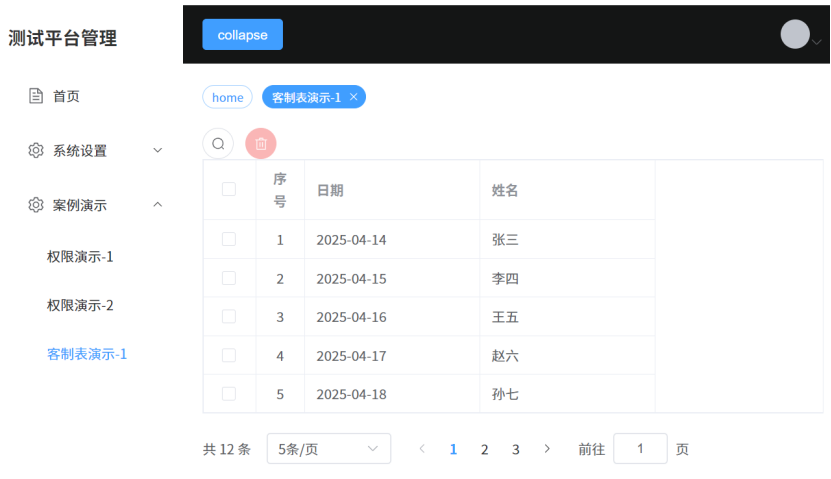The width and height of the screenshot is (831, 479).
Task: Go to page 3
Action: coord(516,449)
